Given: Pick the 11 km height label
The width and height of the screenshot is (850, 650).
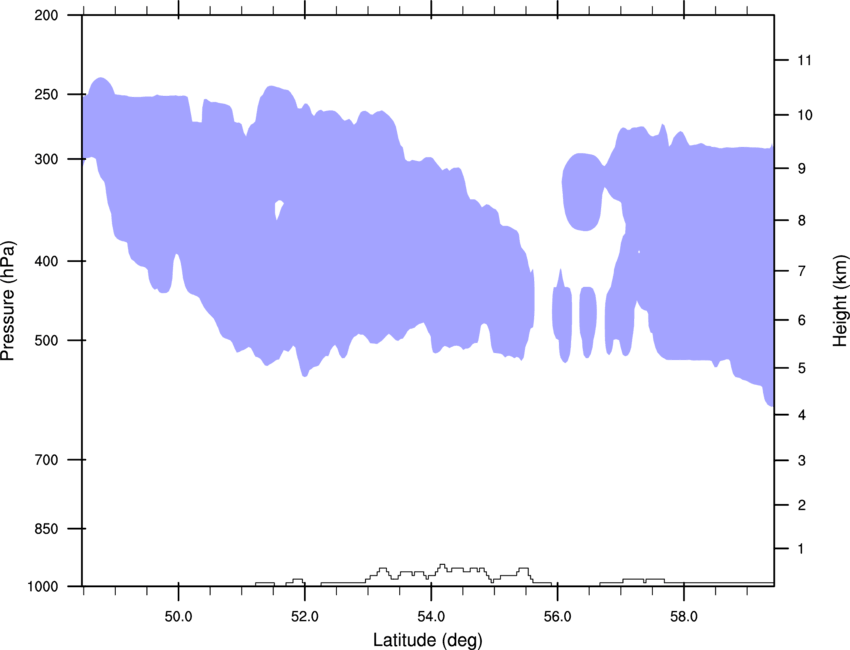Looking at the screenshot, I should 804,60.
